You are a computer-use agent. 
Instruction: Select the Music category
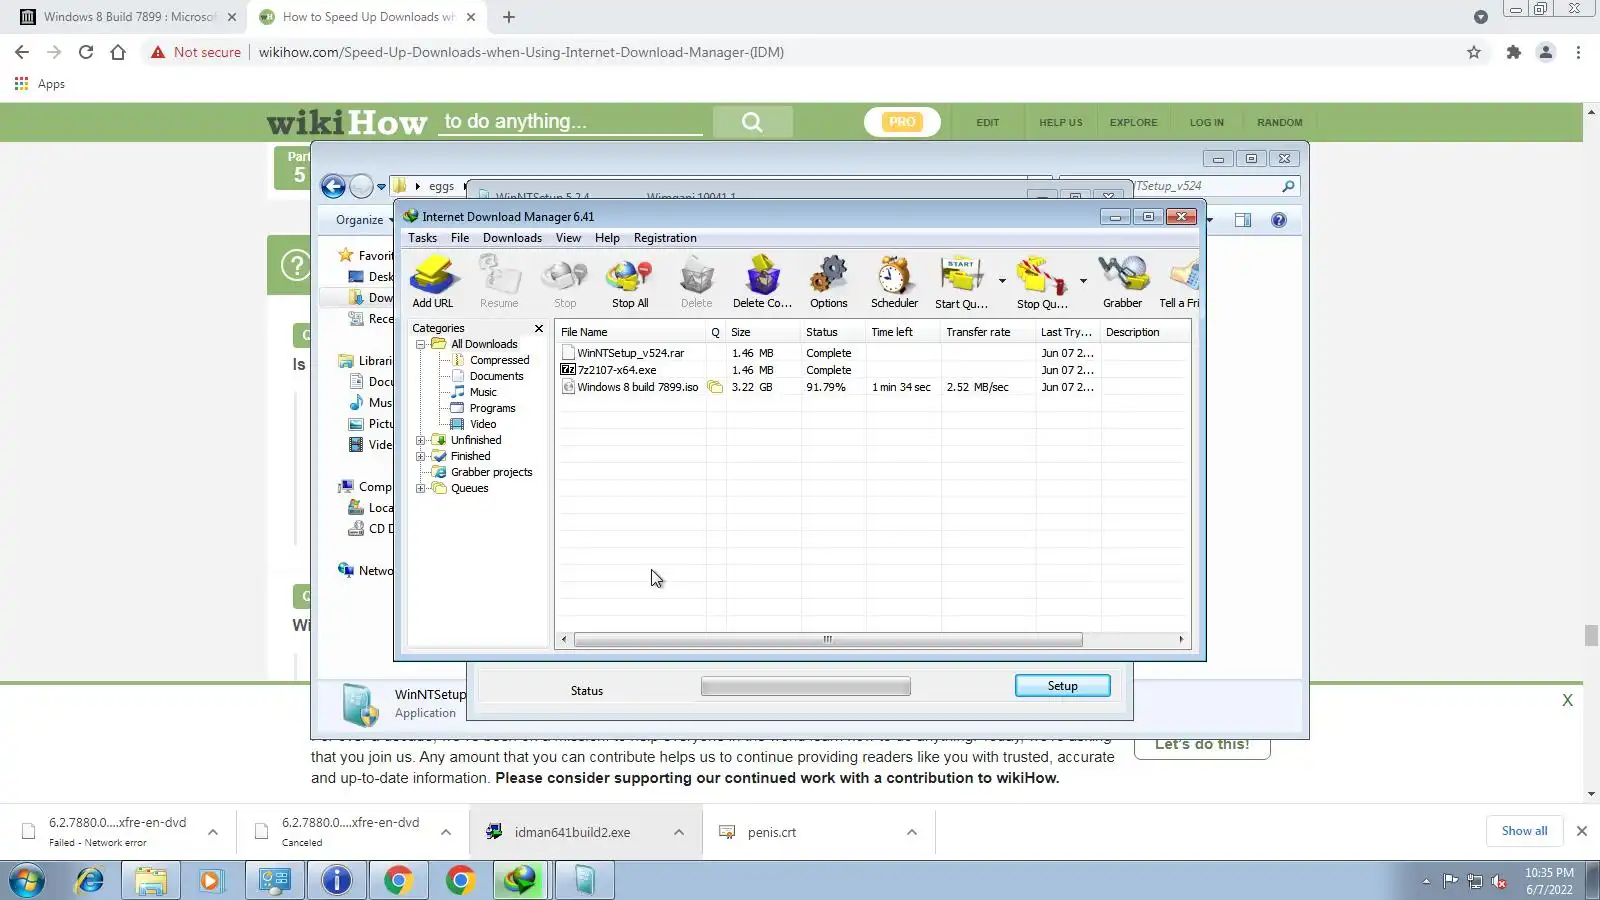pos(483,392)
